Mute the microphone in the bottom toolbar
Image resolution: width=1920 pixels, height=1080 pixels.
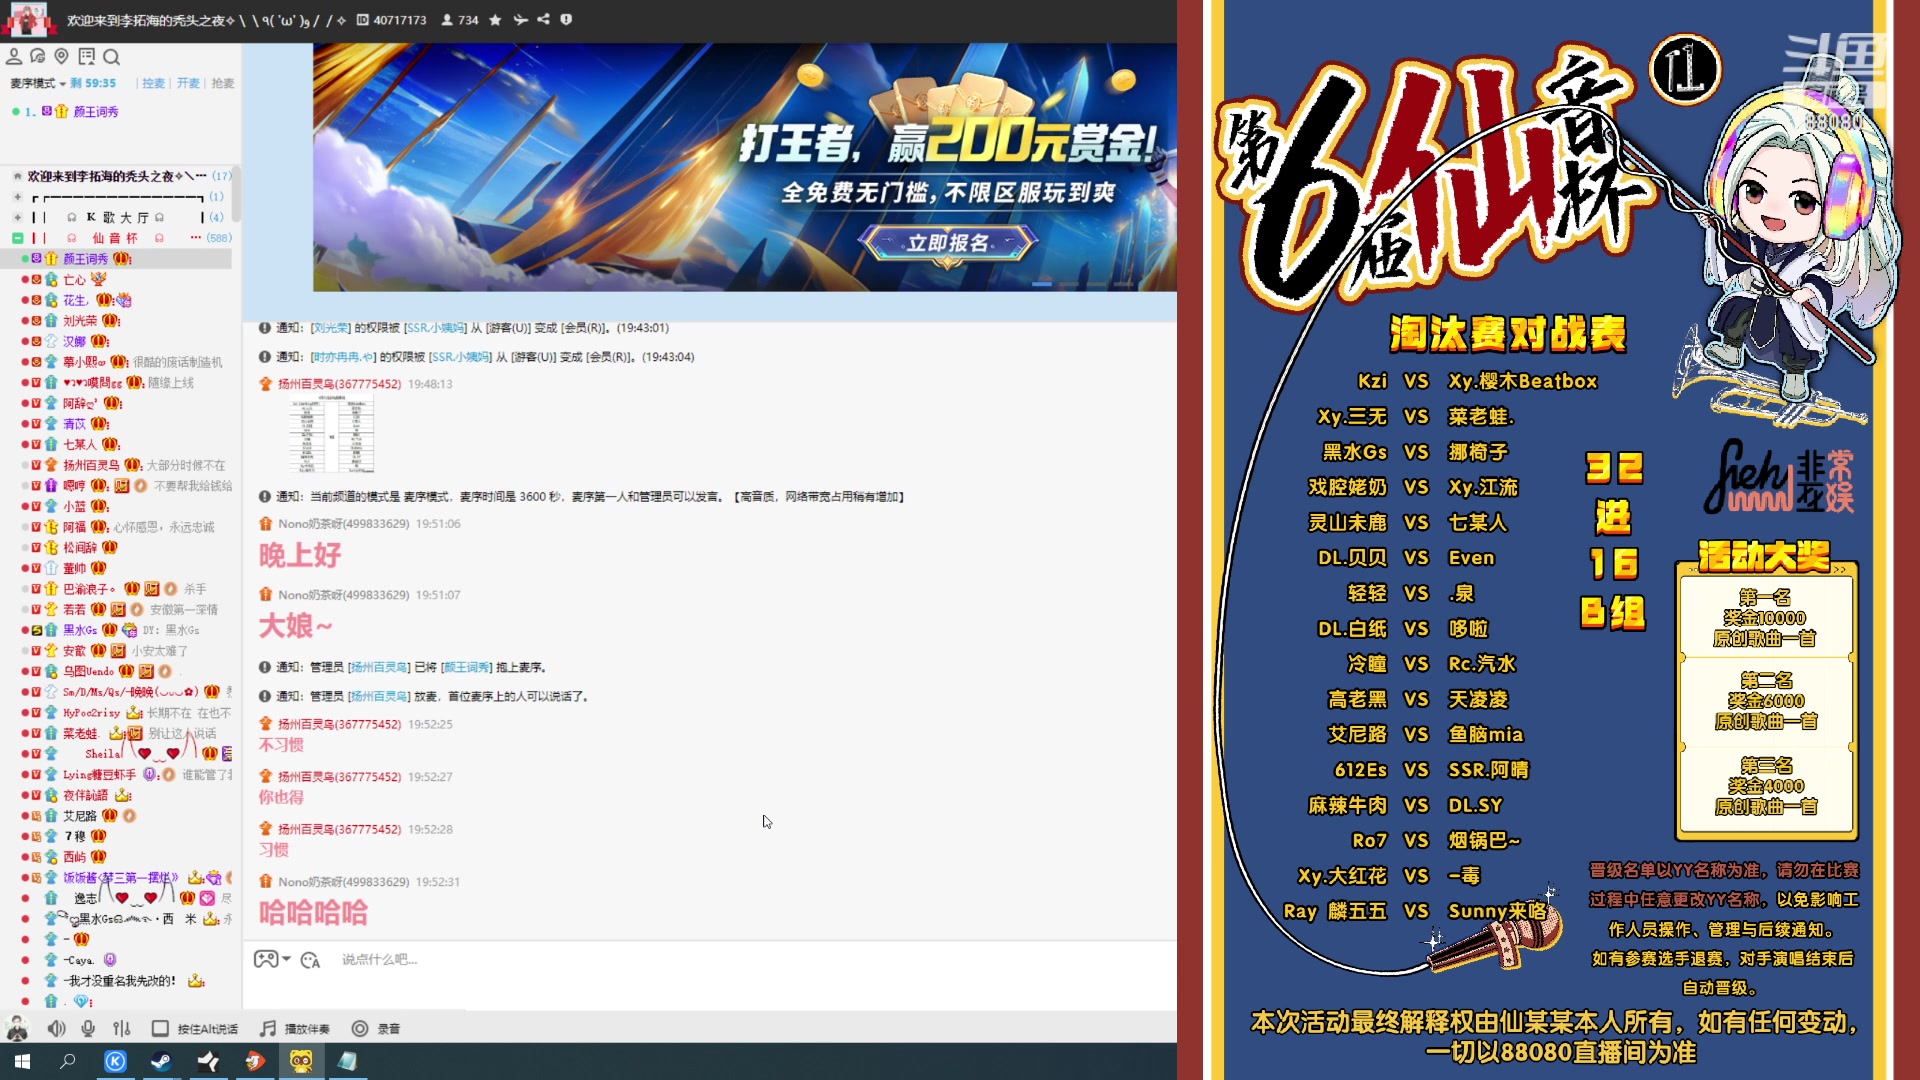(88, 1028)
